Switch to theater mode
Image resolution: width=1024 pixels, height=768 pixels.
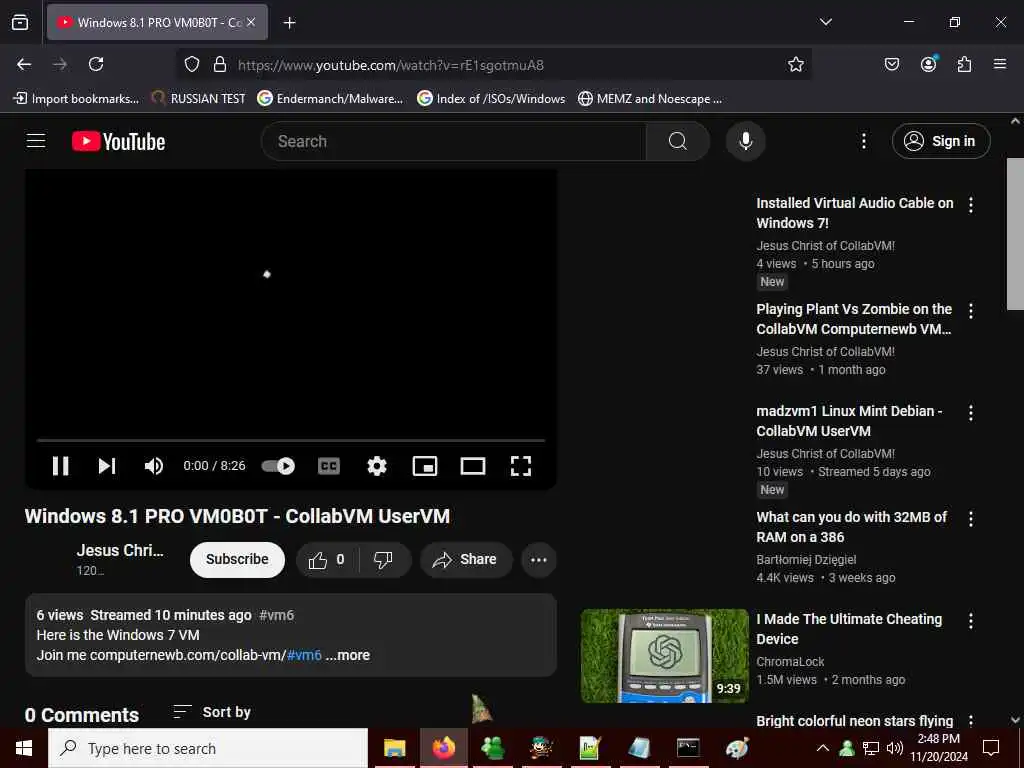click(473, 466)
